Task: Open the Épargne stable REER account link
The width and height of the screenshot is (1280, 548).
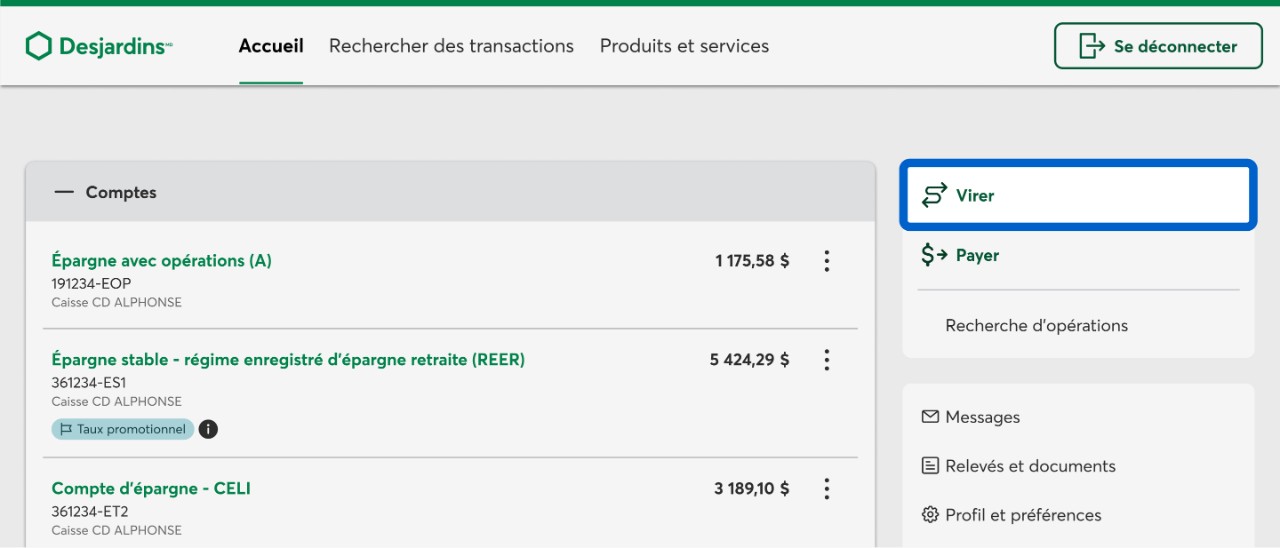Action: click(x=288, y=360)
